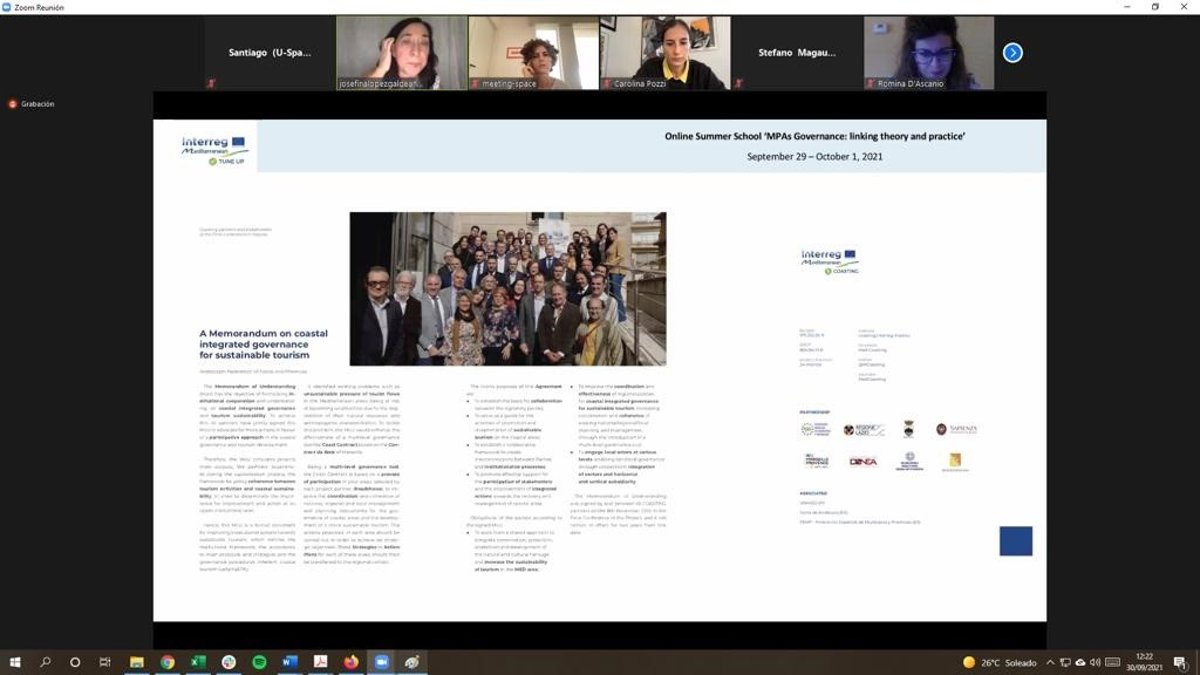The width and height of the screenshot is (1200, 675).
Task: Click the Santiago (U-Spa...) participant tile
Action: coord(269,53)
